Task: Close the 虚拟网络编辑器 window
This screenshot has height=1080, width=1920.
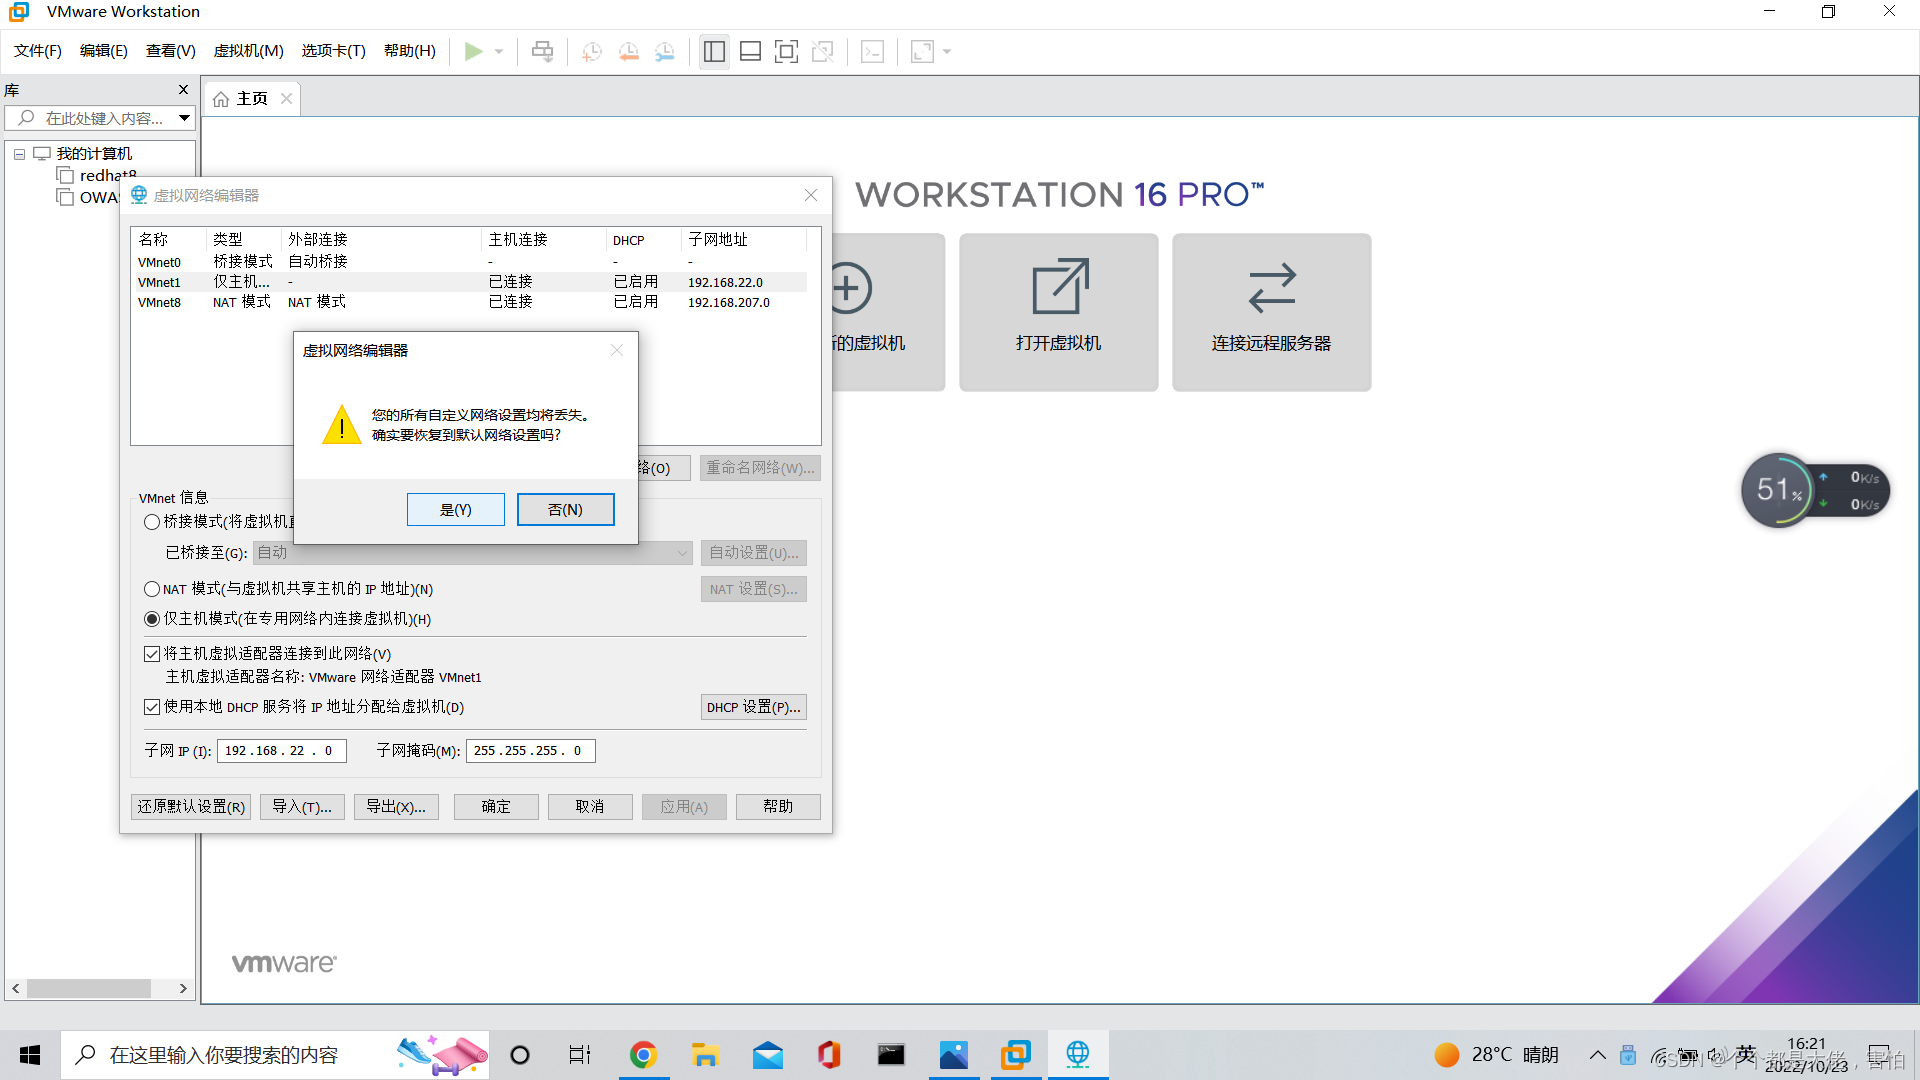Action: click(x=811, y=195)
